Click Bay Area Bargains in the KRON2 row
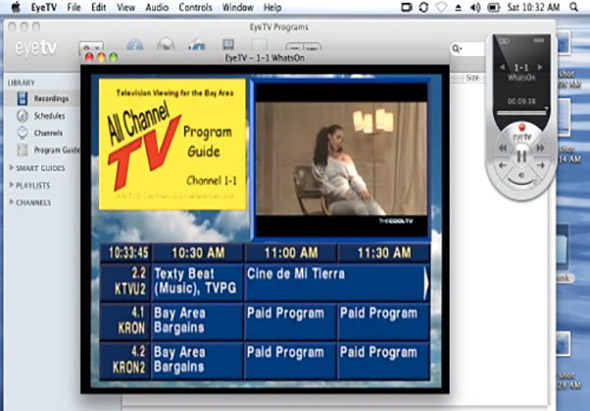Viewport: 590px width, 411px height. coord(198,360)
